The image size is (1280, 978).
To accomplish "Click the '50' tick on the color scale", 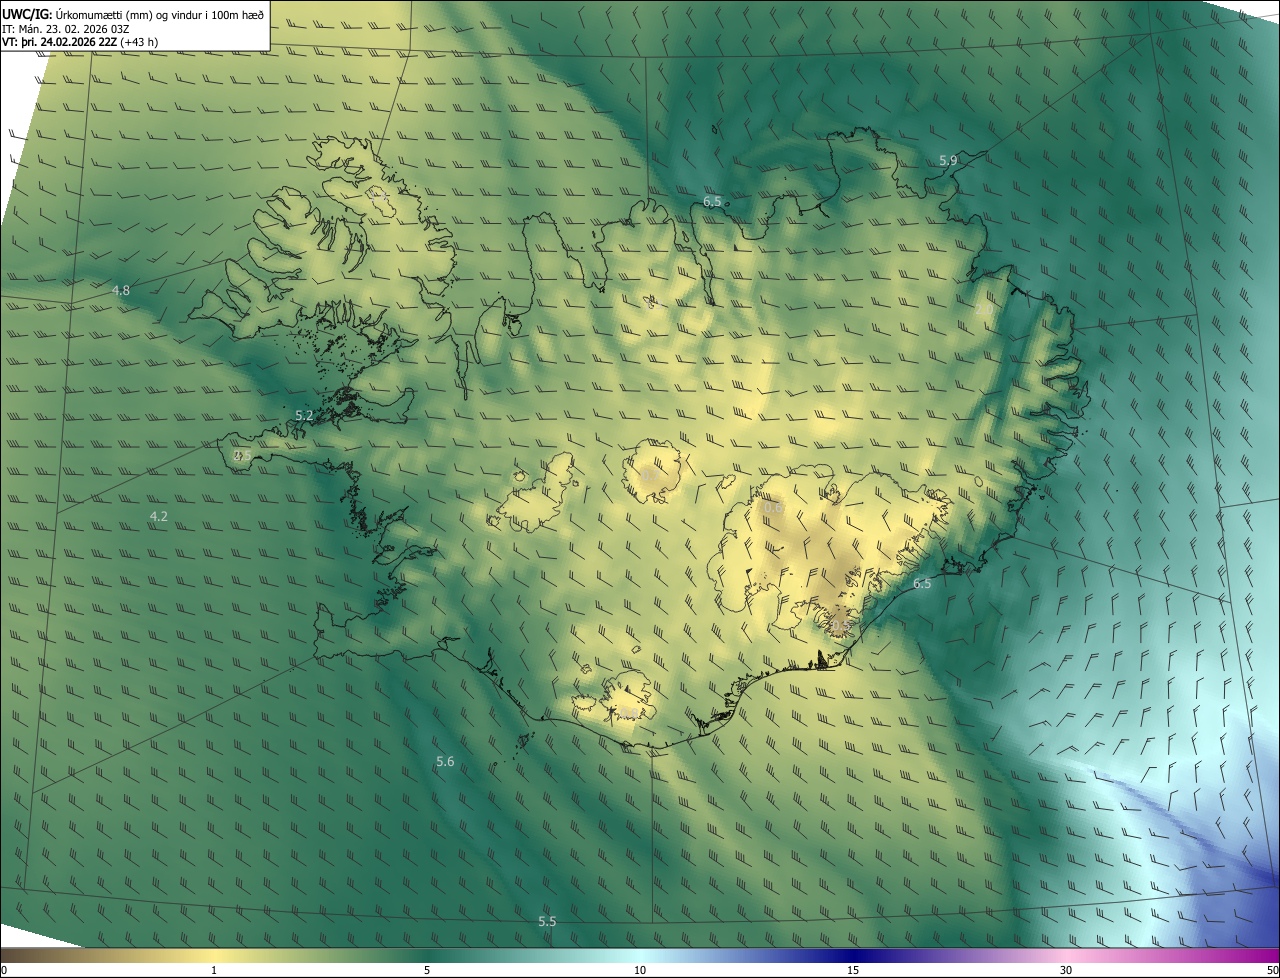I will coord(1272,970).
